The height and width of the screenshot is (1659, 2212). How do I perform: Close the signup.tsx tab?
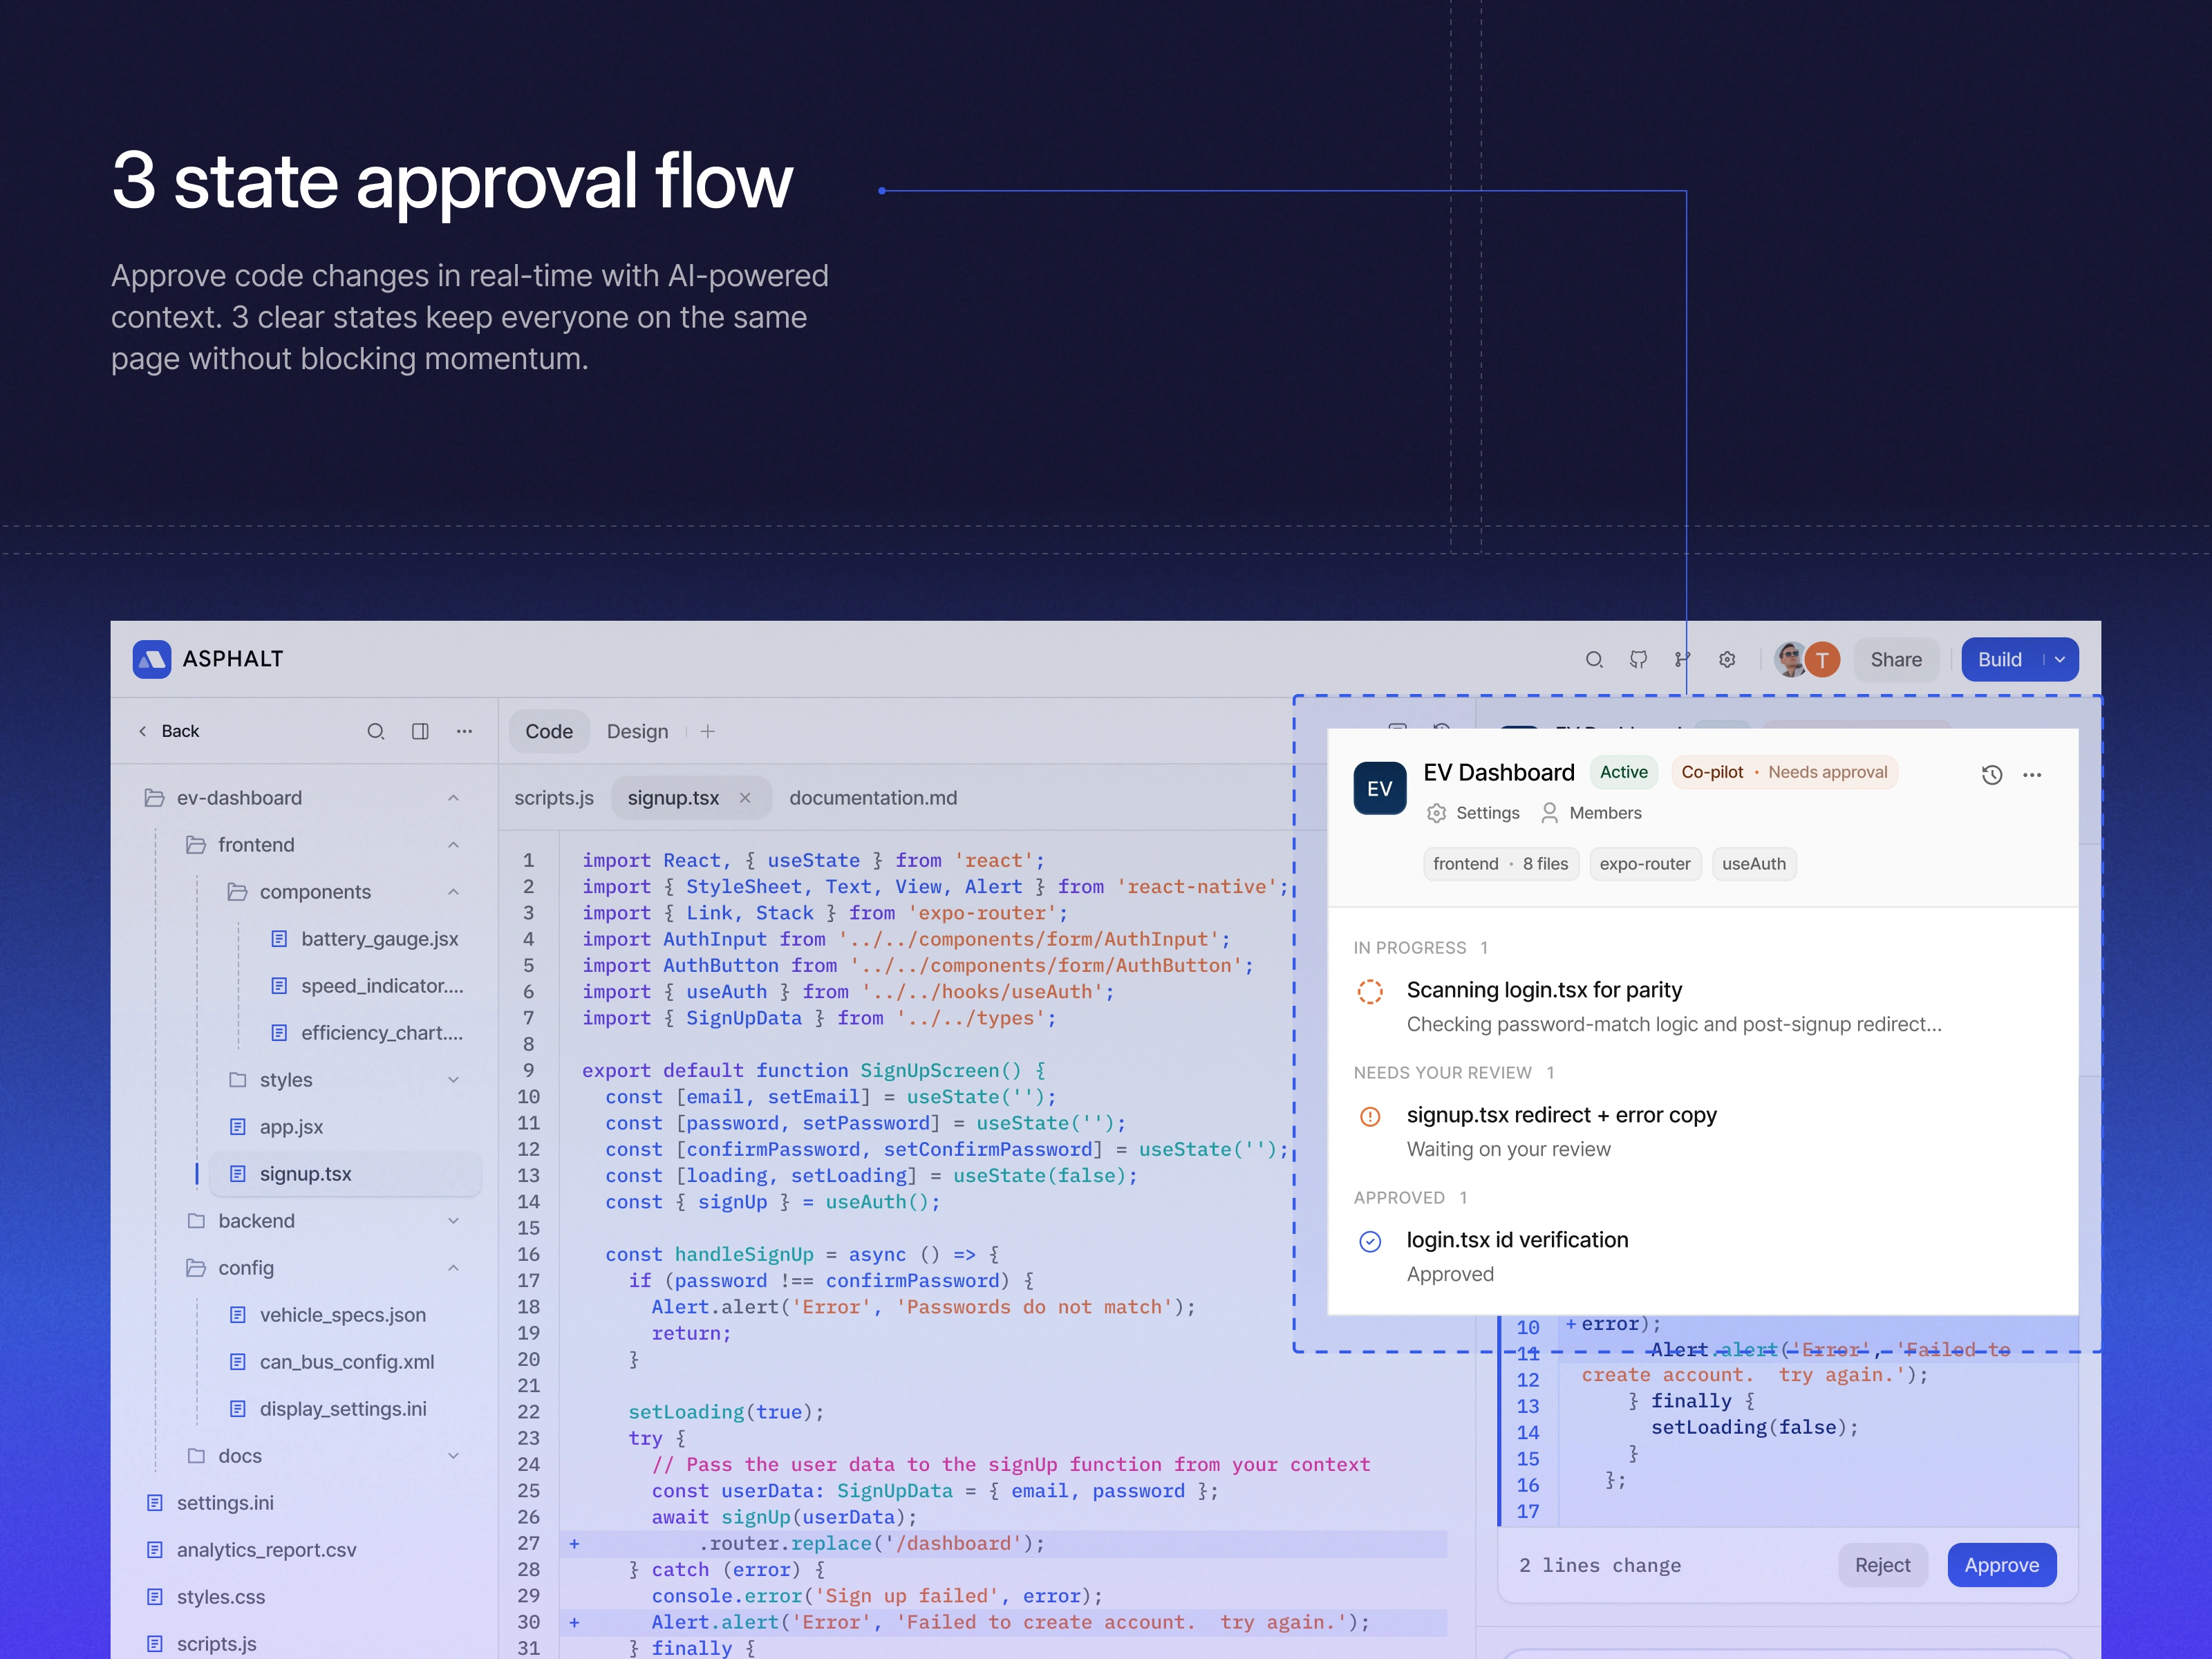(745, 798)
